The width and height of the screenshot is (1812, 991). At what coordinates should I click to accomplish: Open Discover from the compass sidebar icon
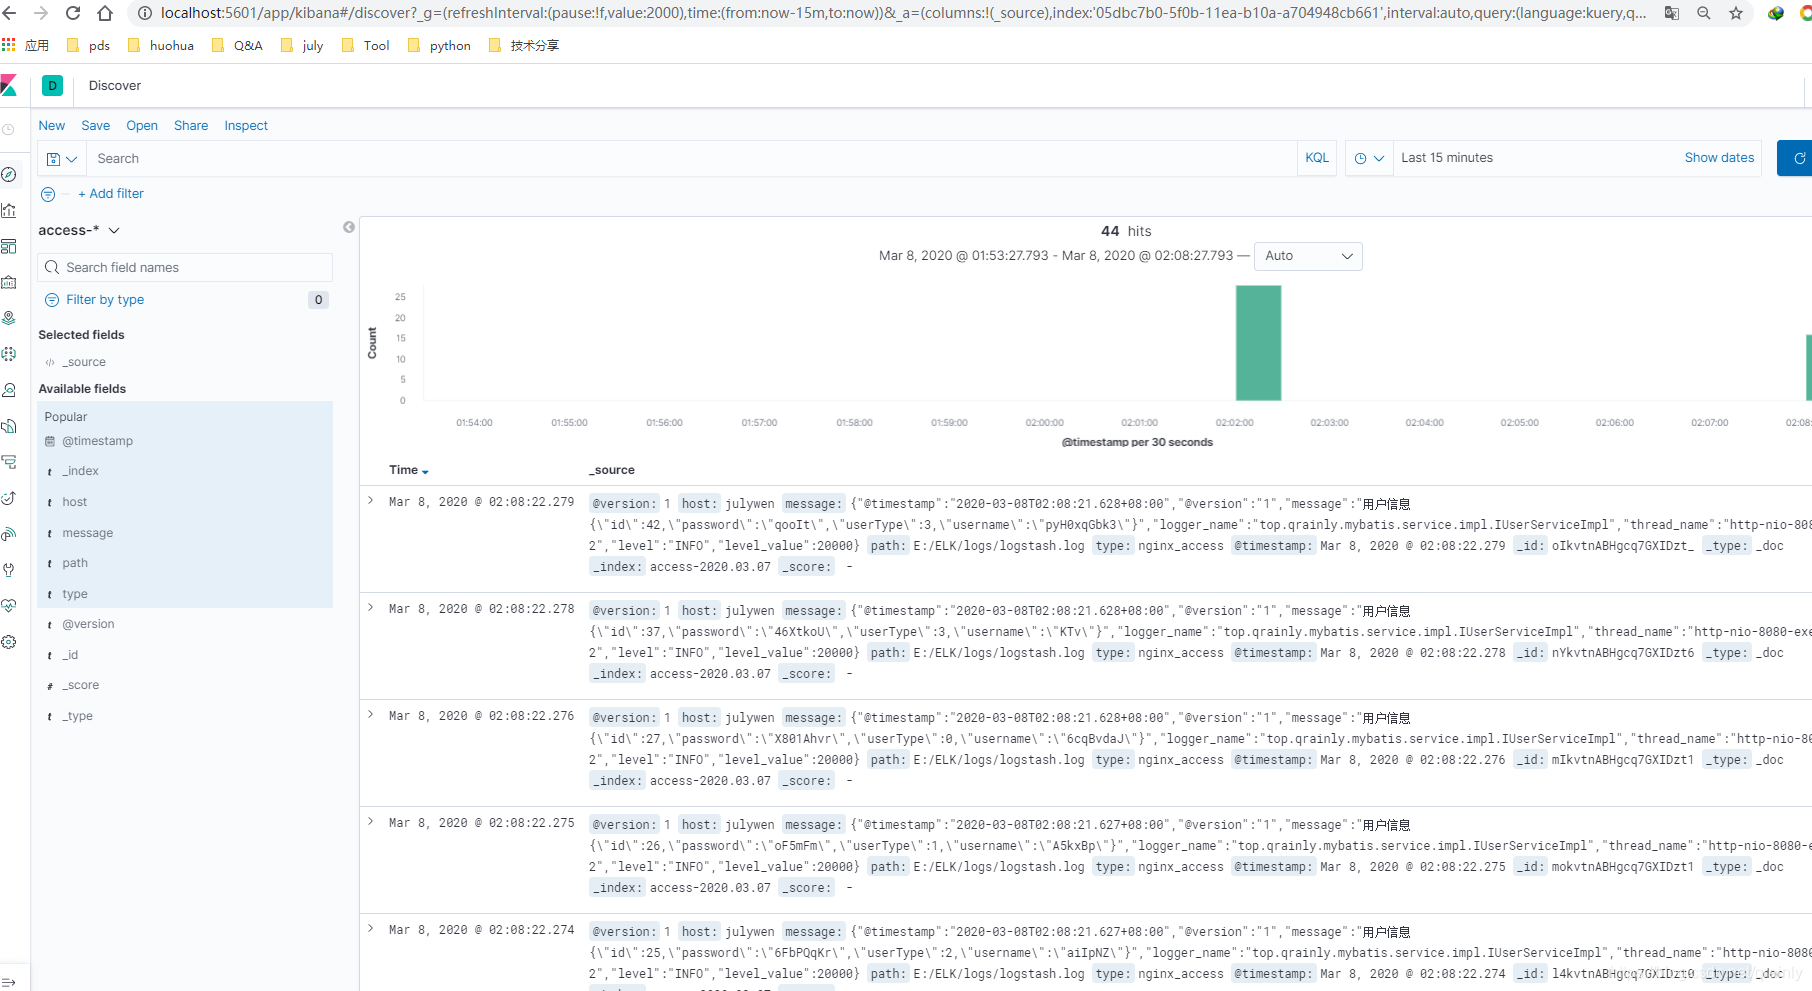coord(9,174)
